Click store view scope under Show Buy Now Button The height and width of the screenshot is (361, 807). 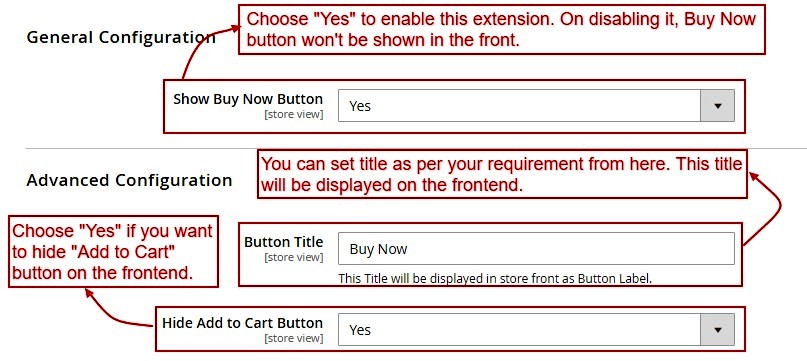pyautogui.click(x=293, y=114)
